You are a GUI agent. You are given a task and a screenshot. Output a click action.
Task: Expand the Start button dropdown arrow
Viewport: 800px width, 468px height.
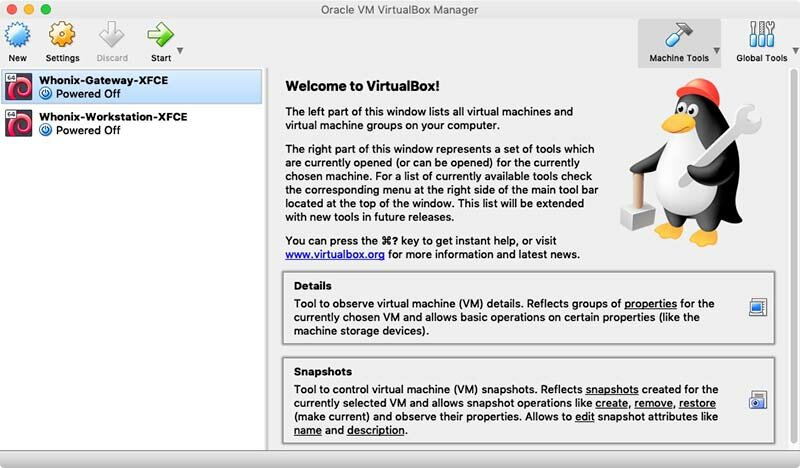[x=180, y=50]
